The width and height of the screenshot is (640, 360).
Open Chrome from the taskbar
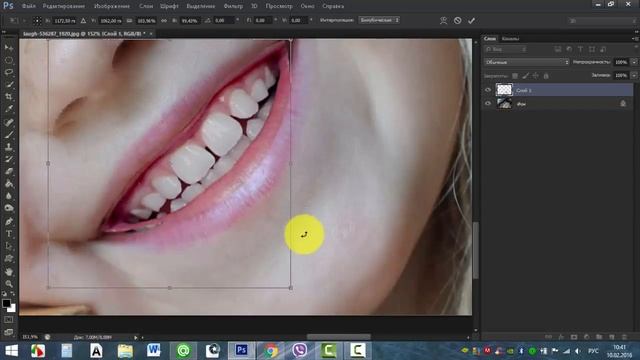pos(270,351)
